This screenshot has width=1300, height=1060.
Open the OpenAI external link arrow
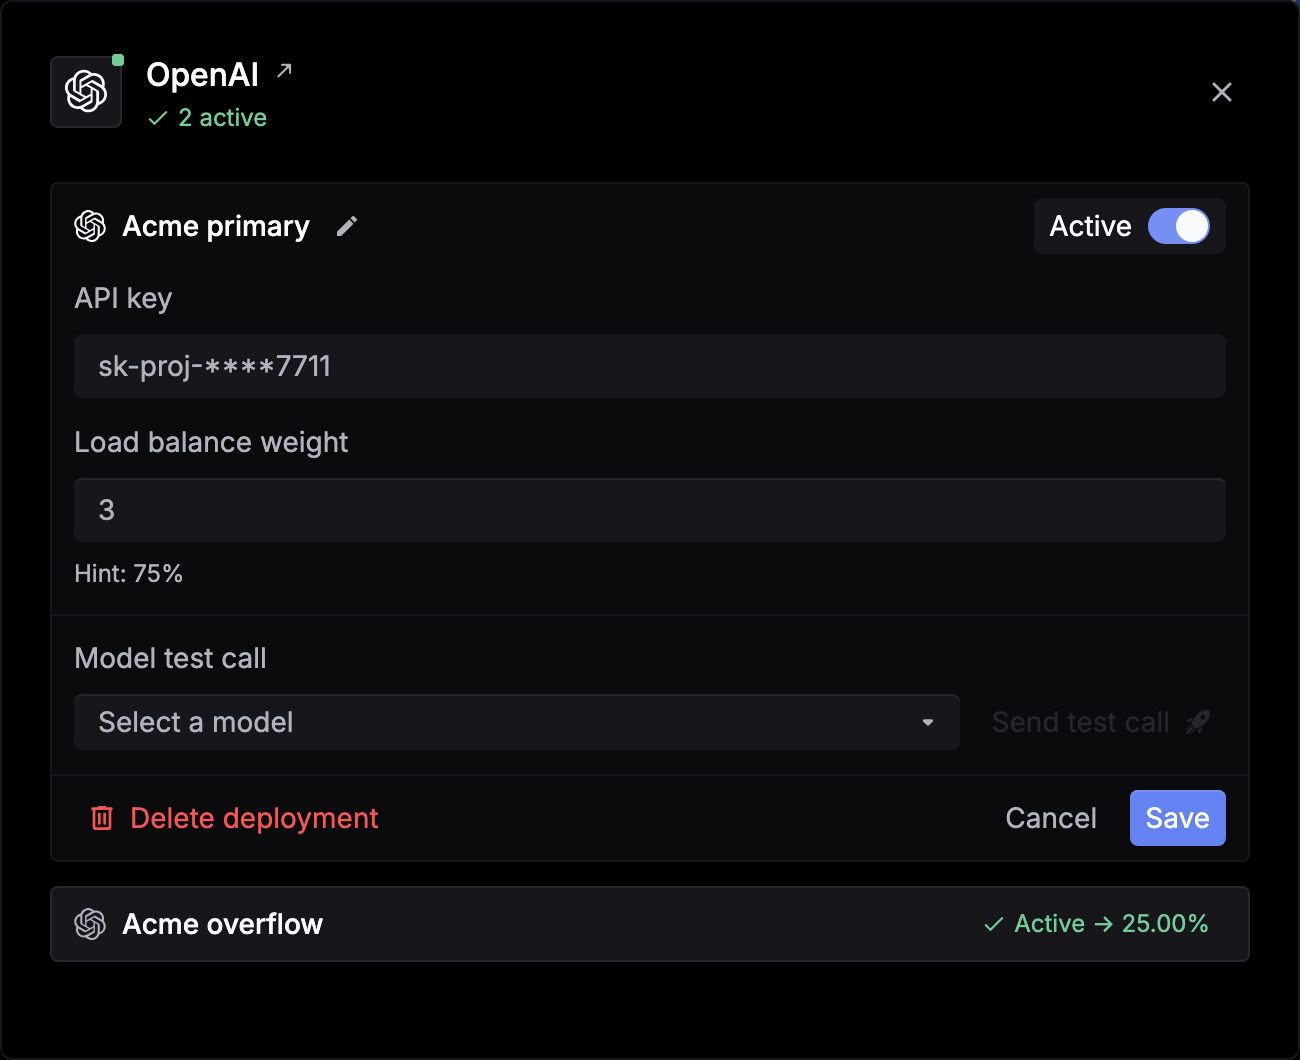[285, 70]
